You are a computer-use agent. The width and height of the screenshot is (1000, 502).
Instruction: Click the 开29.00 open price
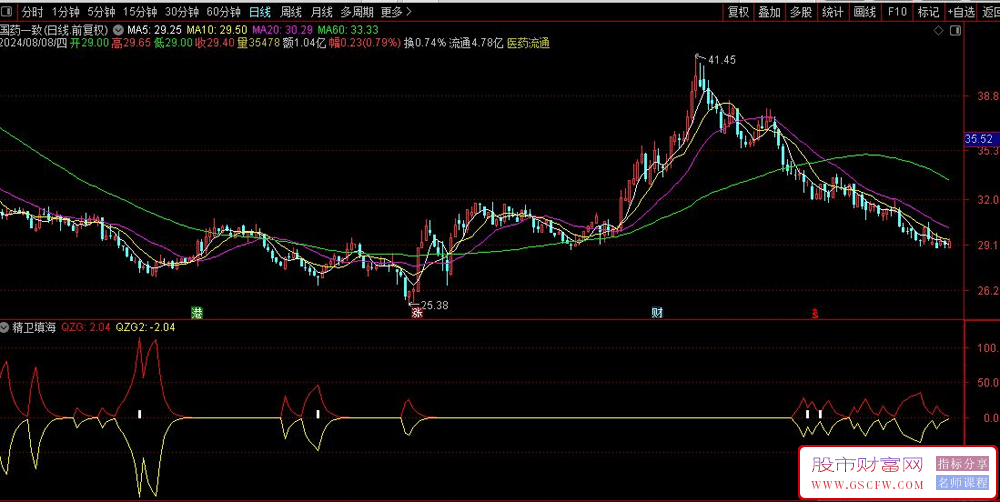90,43
